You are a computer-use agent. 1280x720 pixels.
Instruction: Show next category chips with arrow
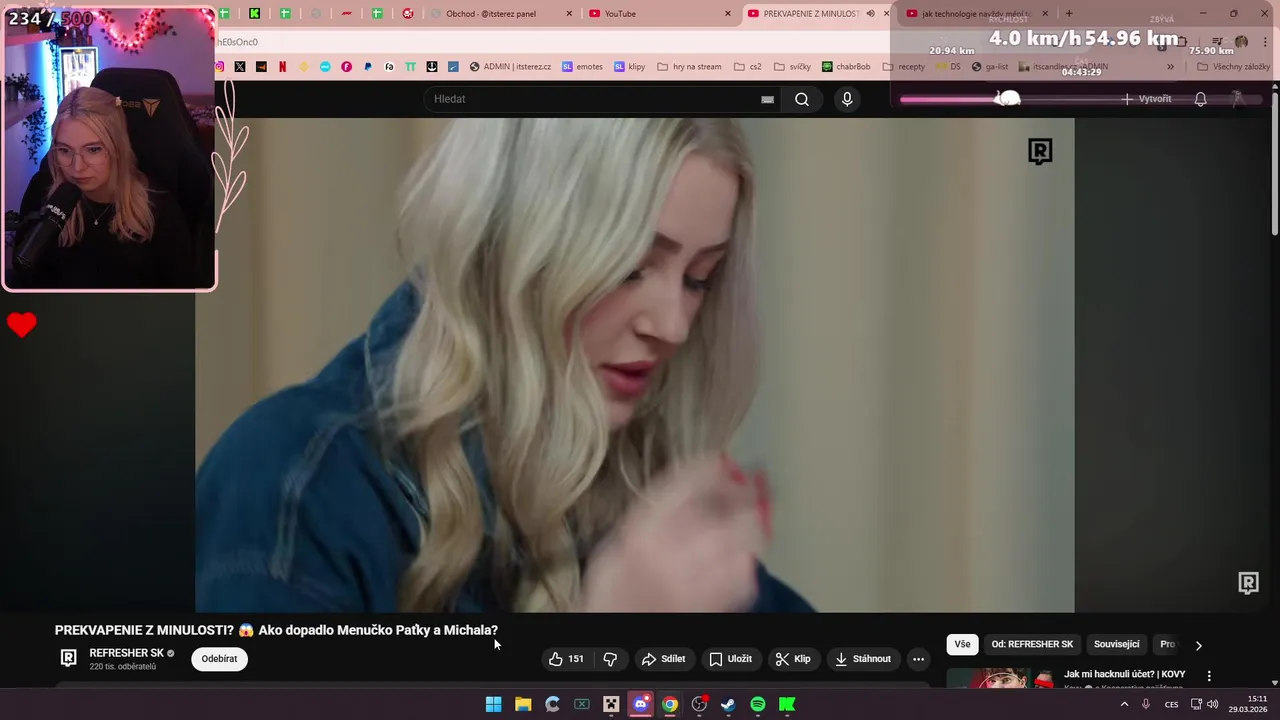click(x=1198, y=645)
